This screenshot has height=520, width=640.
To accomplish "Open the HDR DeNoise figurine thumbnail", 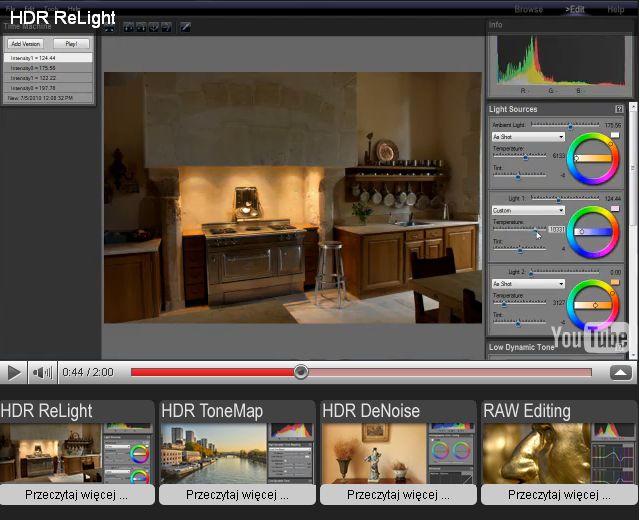I will click(398, 453).
